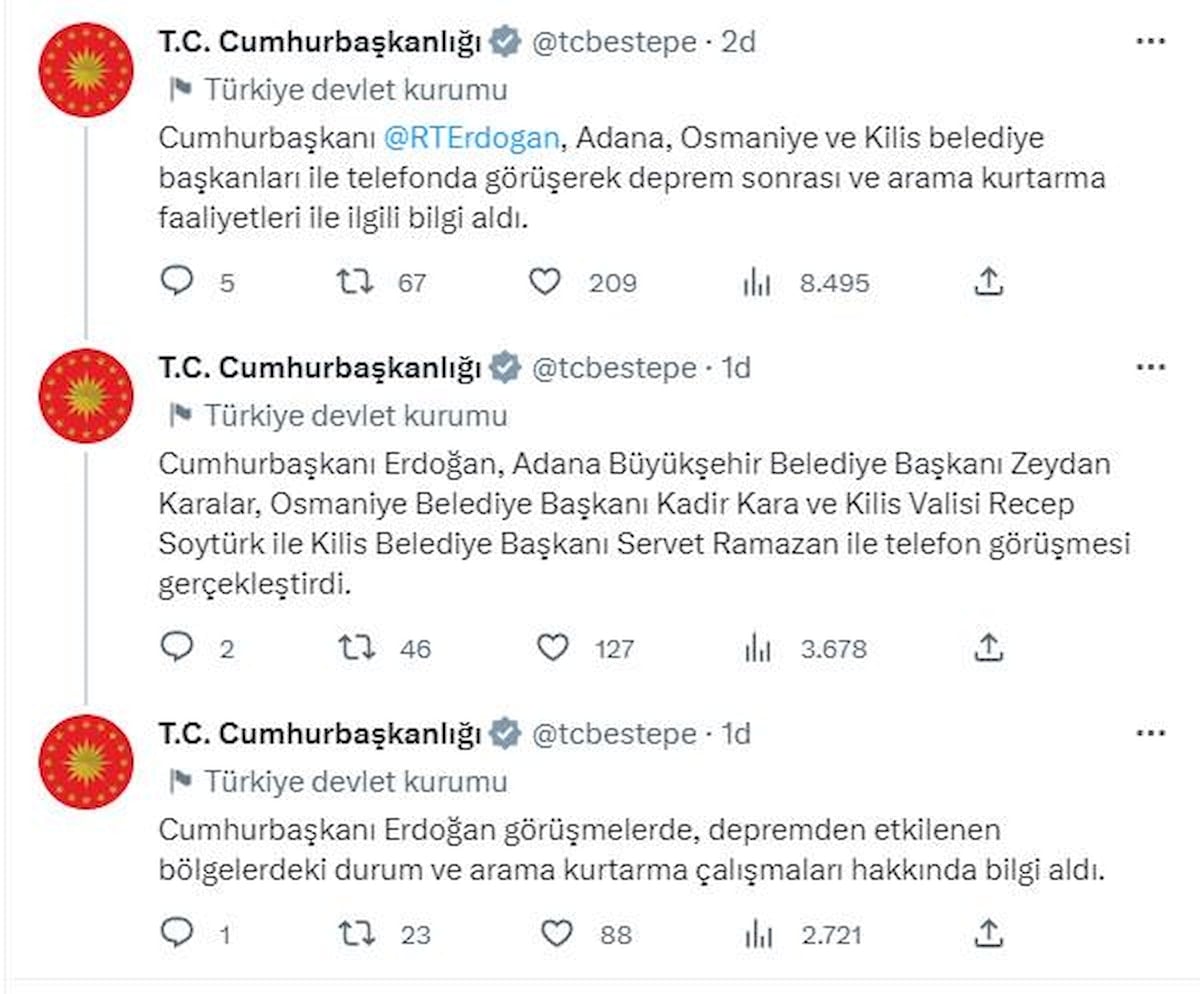Open more options for the third tweet
Viewport: 1200px width, 994px height.
tap(1151, 734)
